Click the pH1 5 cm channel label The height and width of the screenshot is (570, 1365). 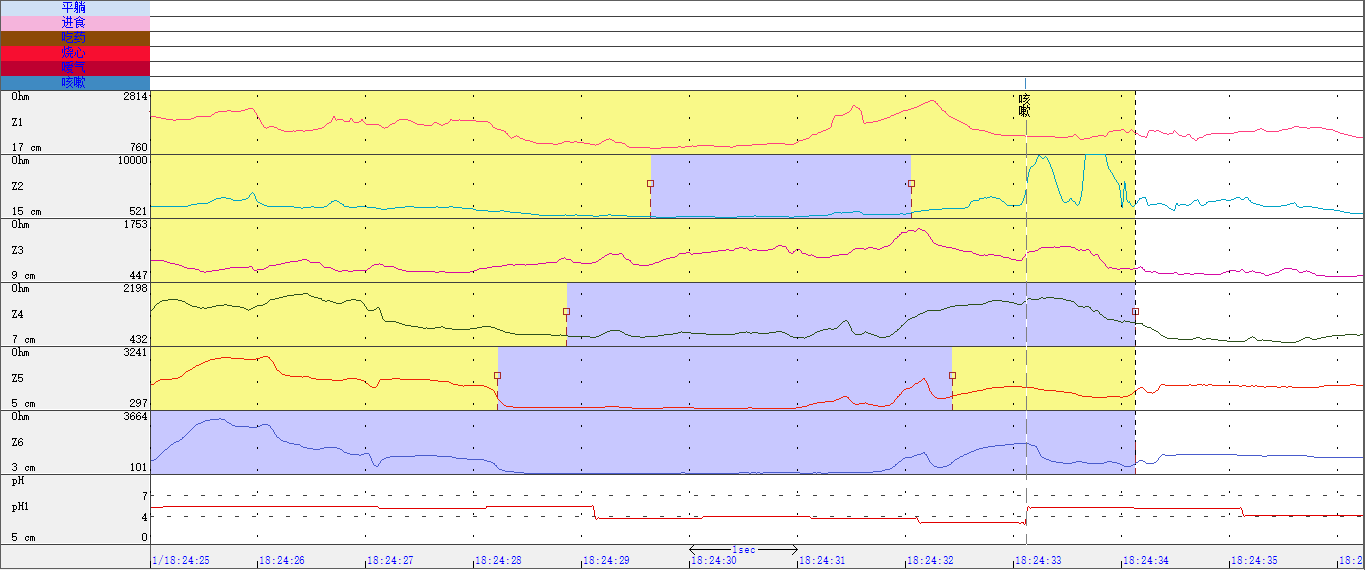pyautogui.click(x=20, y=508)
